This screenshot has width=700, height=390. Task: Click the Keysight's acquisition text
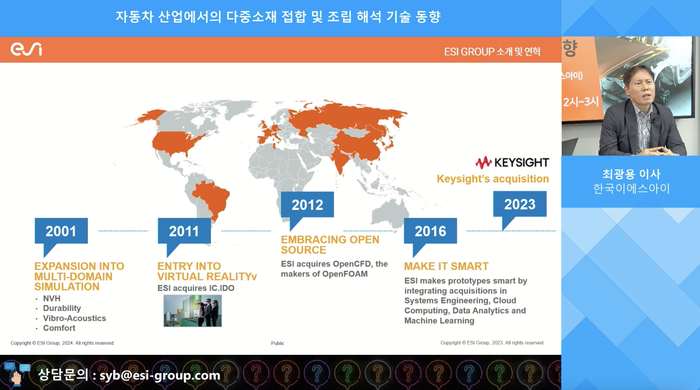coord(493,179)
